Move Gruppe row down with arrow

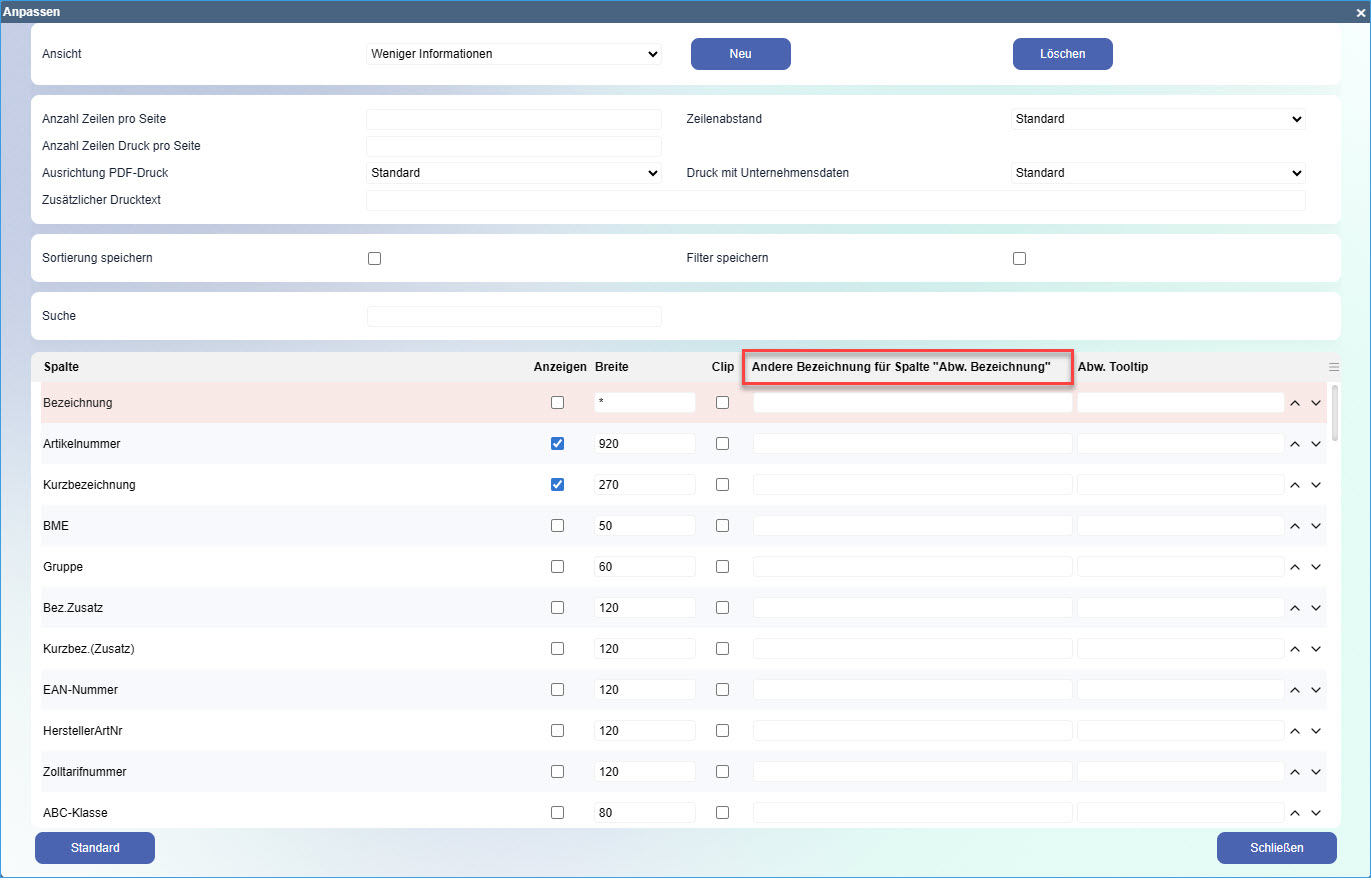tap(1316, 567)
